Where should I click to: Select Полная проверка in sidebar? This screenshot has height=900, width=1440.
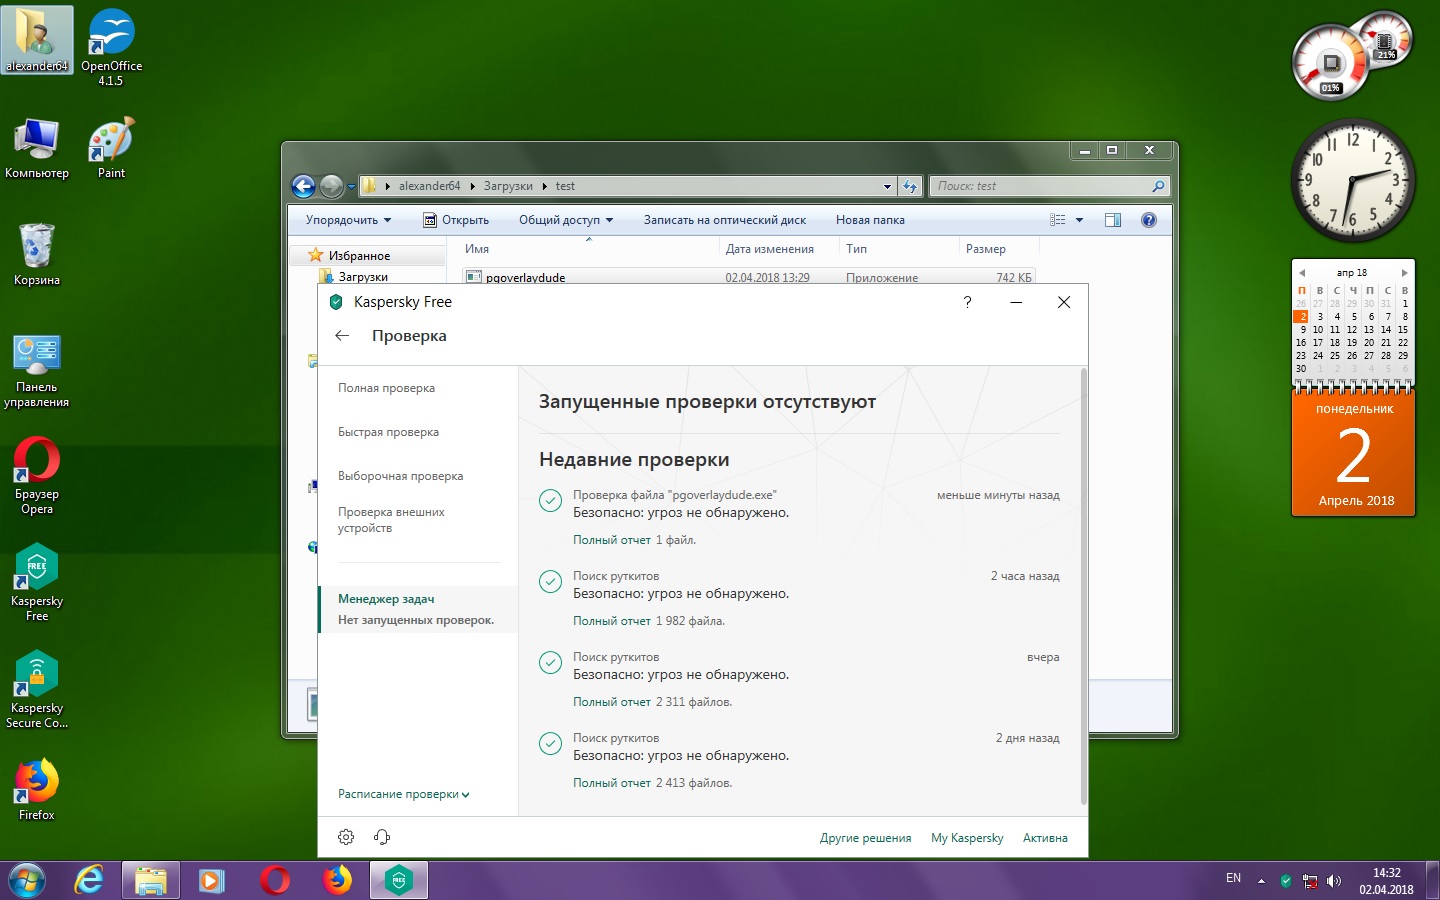click(x=386, y=388)
